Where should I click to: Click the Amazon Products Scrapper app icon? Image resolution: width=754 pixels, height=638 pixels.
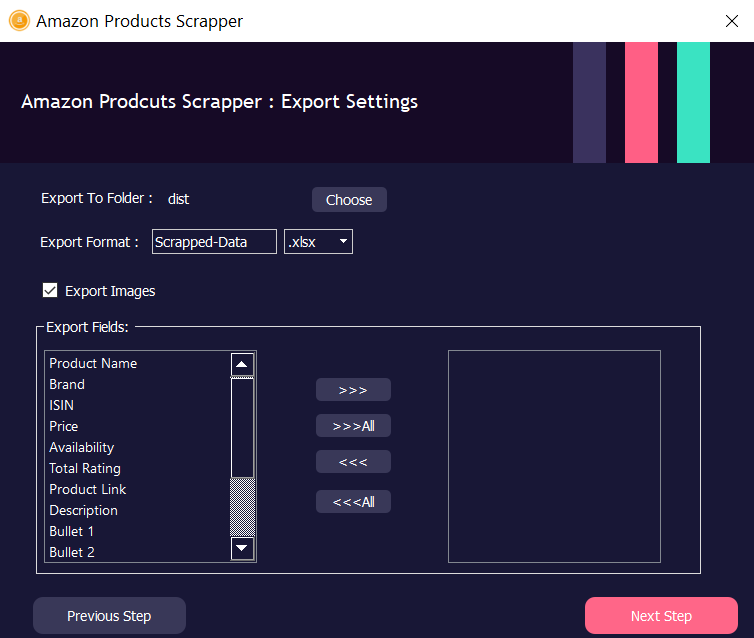click(19, 21)
